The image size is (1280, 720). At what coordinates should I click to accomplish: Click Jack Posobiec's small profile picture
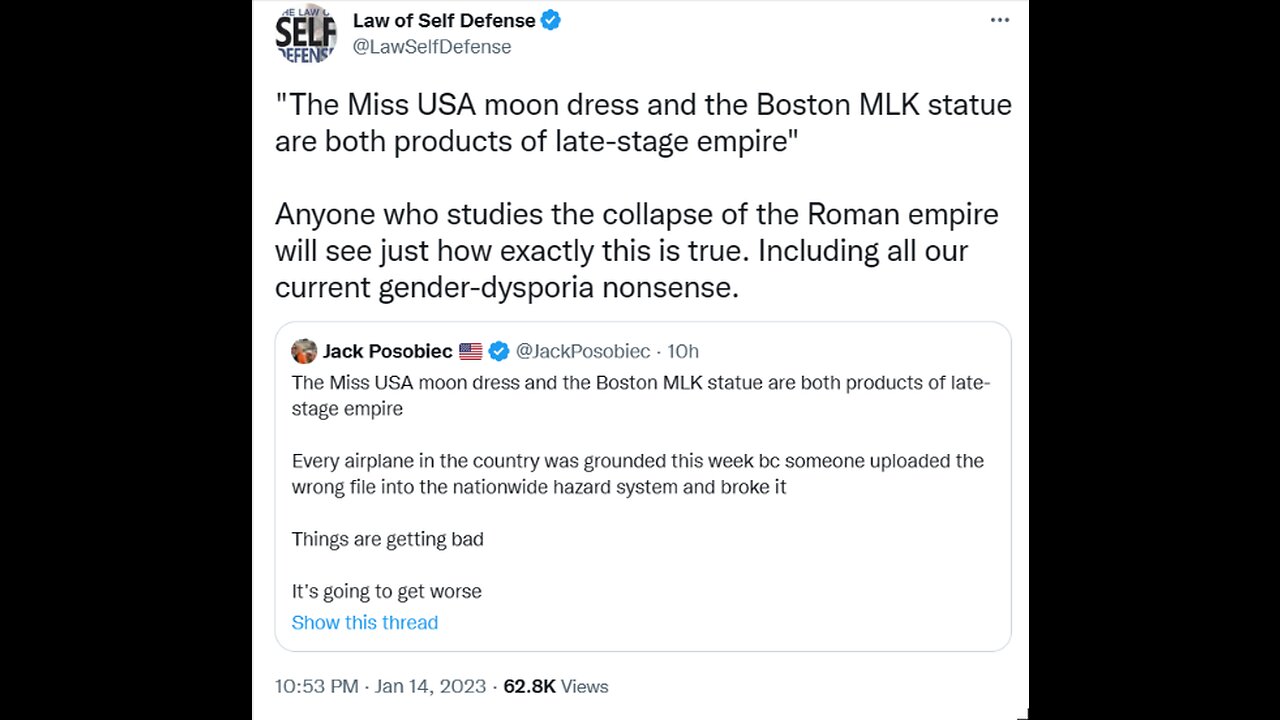[304, 351]
